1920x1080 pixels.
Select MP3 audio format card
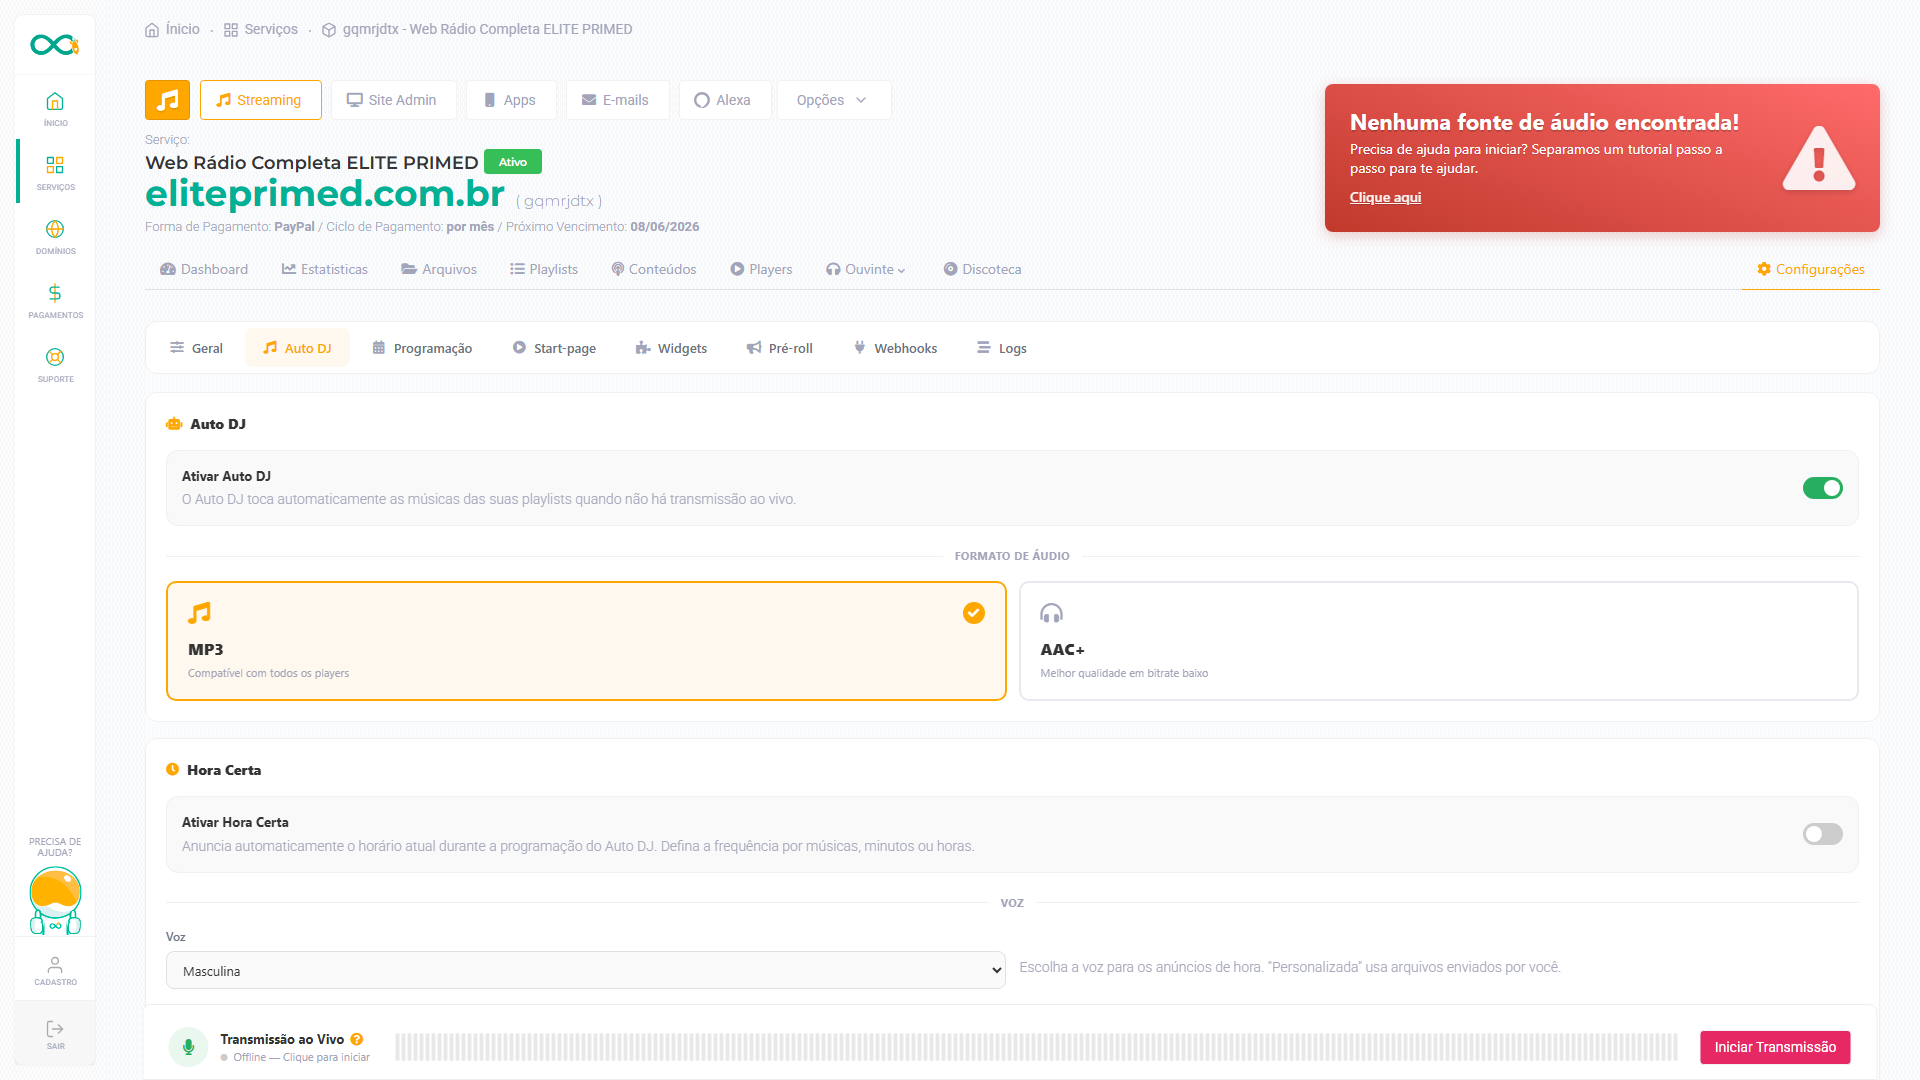586,641
